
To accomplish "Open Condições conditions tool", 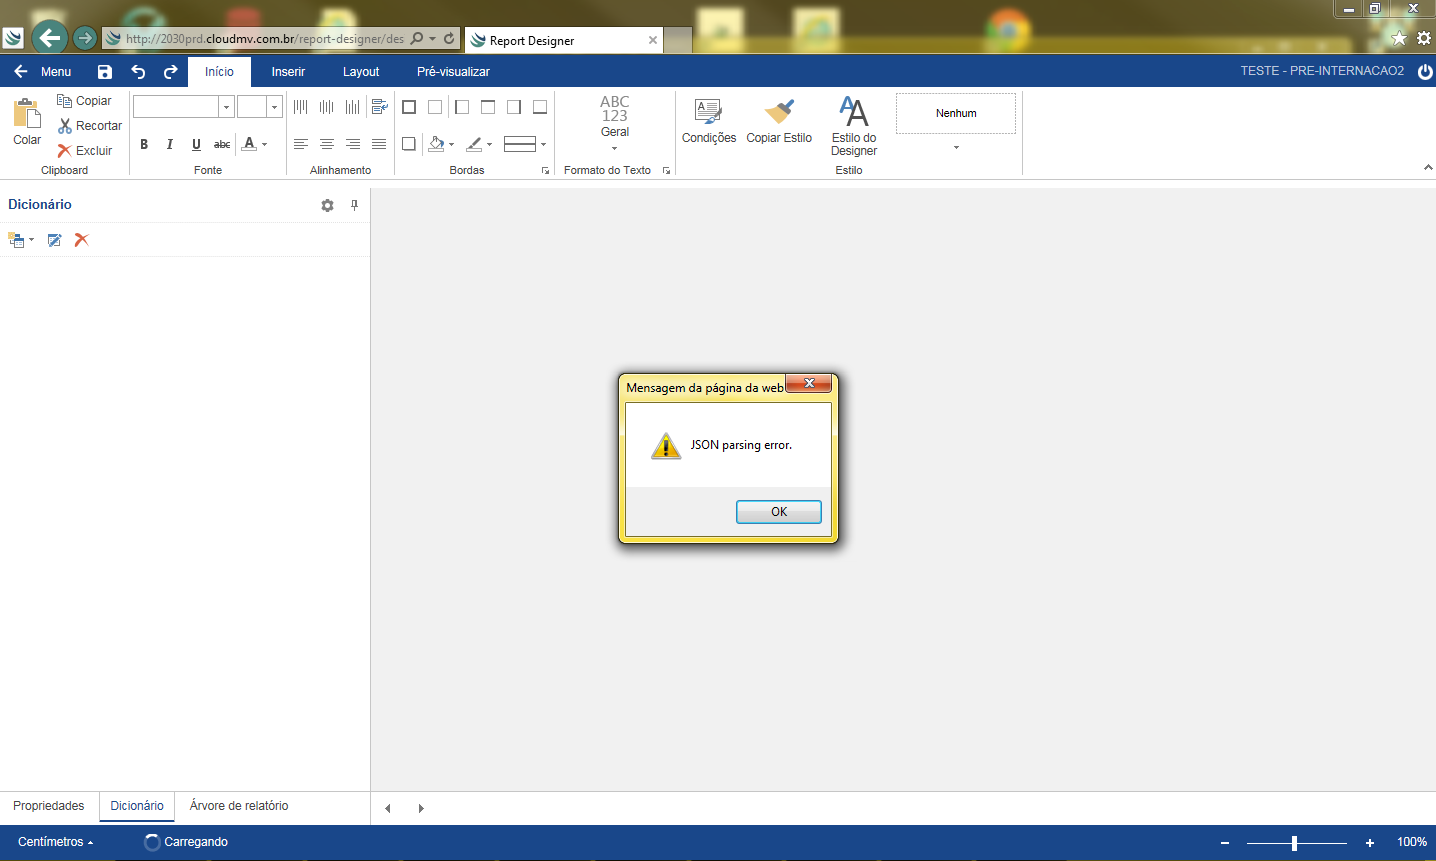I will pyautogui.click(x=709, y=122).
